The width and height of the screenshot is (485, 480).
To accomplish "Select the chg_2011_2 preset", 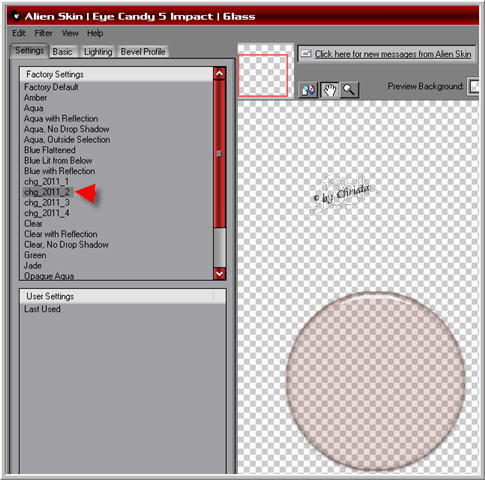I will click(47, 192).
